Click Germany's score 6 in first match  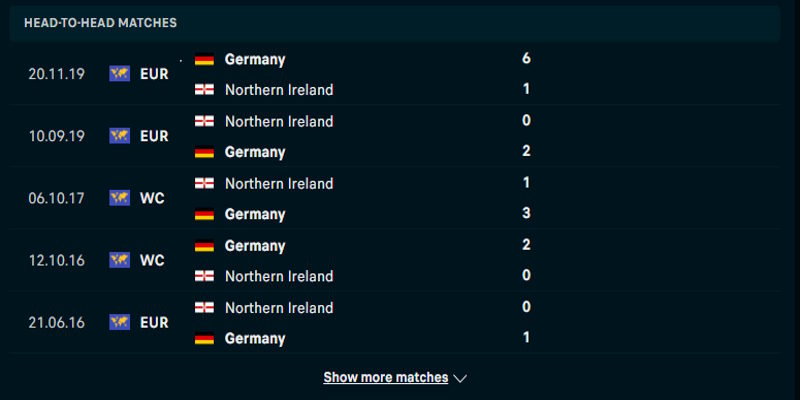click(x=526, y=58)
